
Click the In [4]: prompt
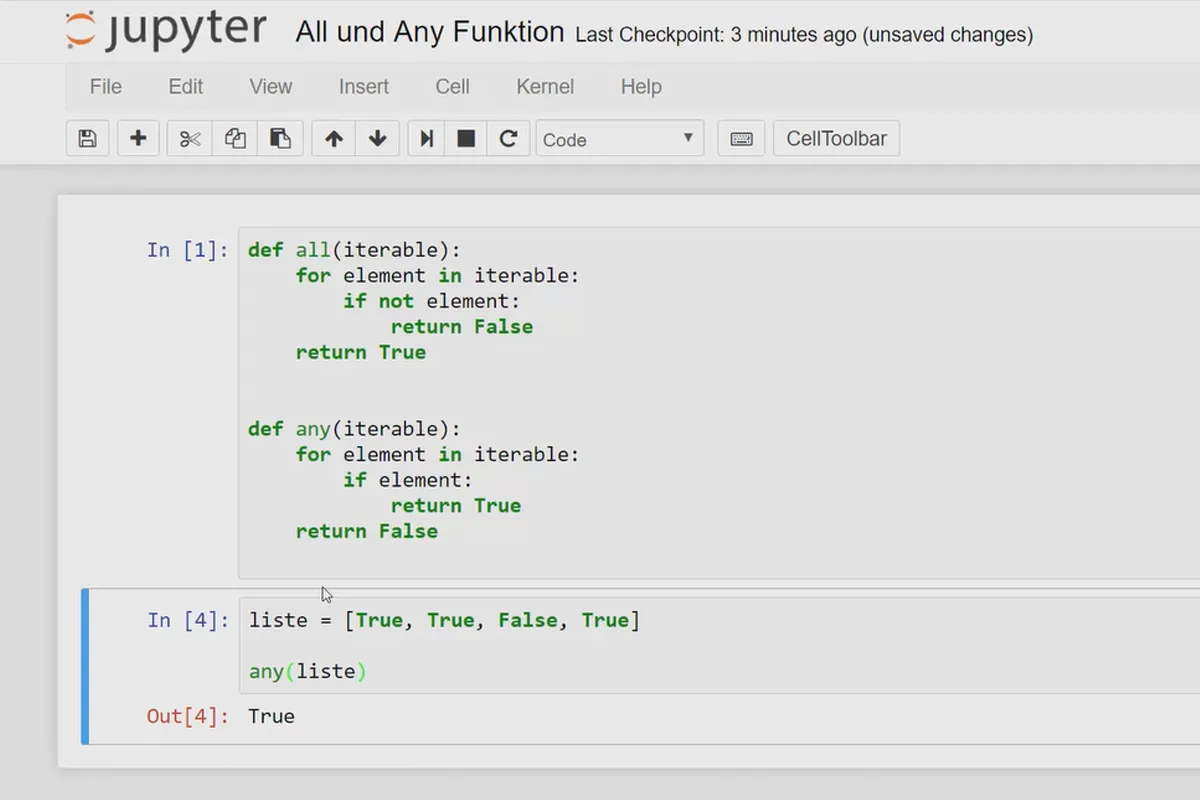[x=187, y=620]
